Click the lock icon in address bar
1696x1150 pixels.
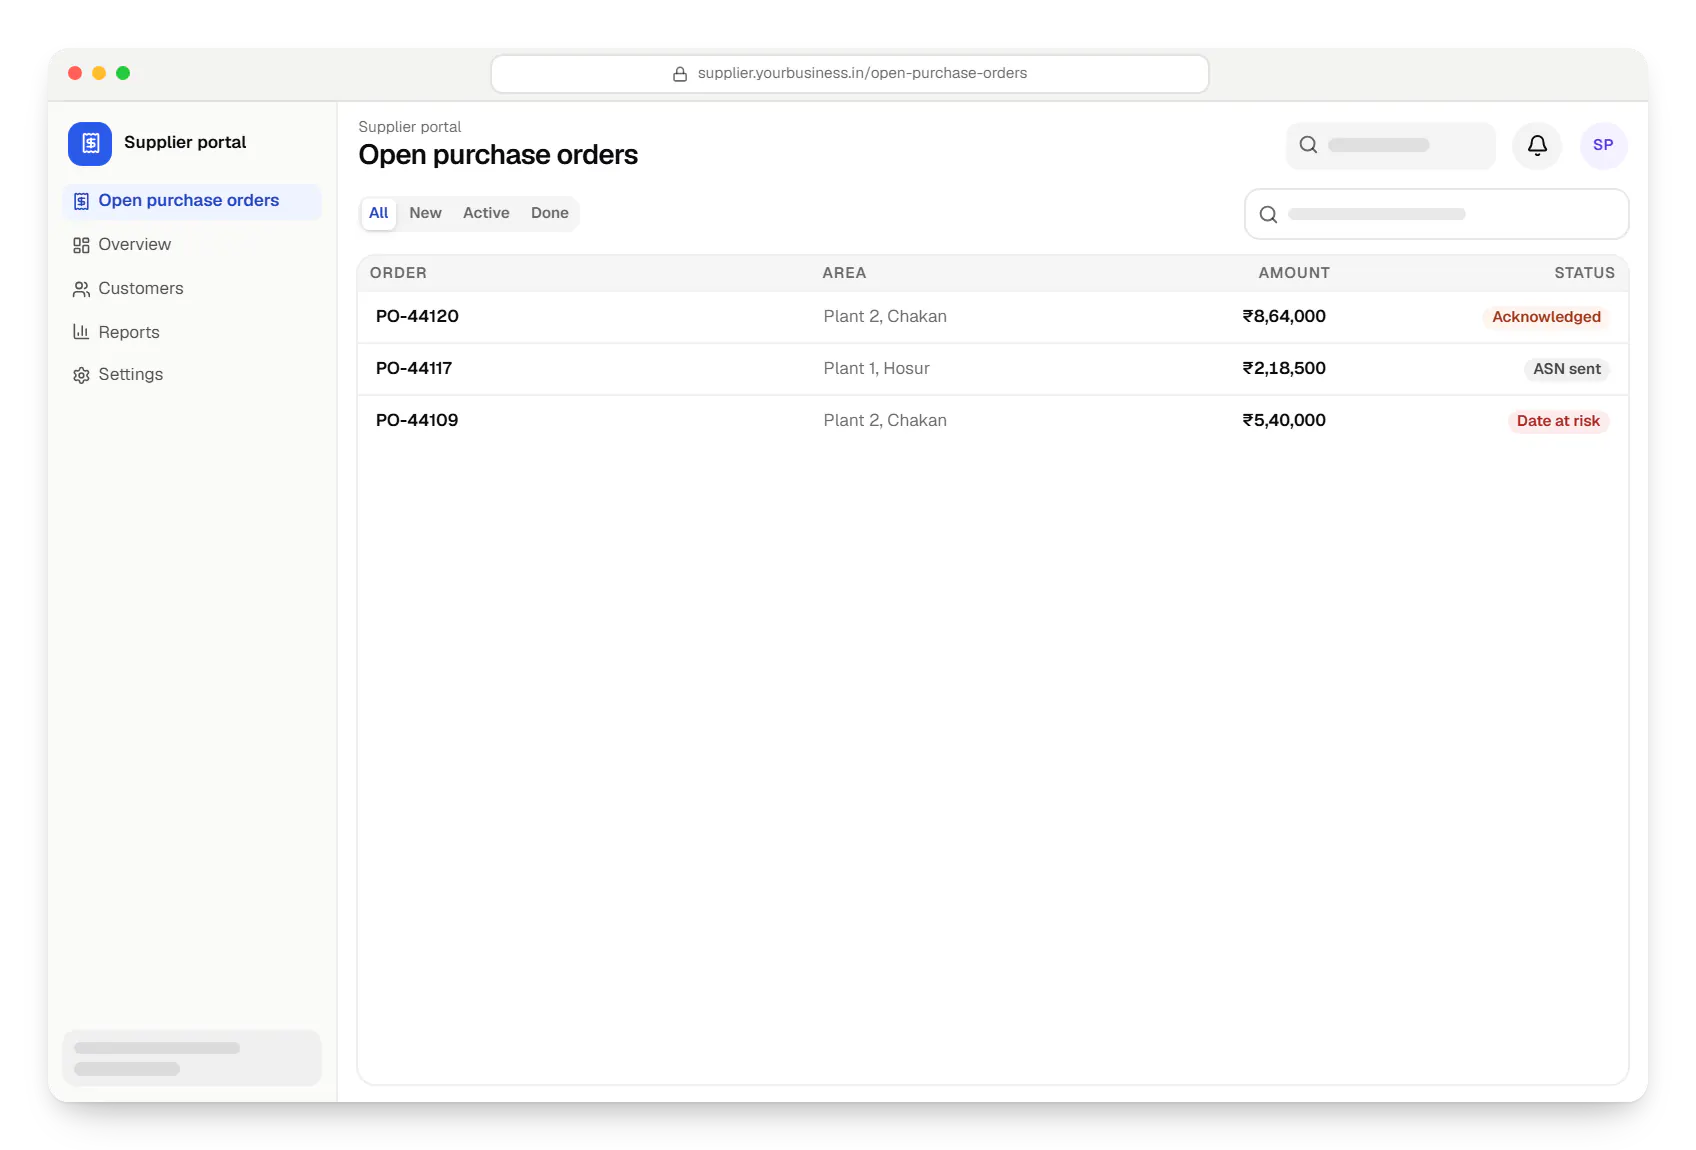pos(680,74)
